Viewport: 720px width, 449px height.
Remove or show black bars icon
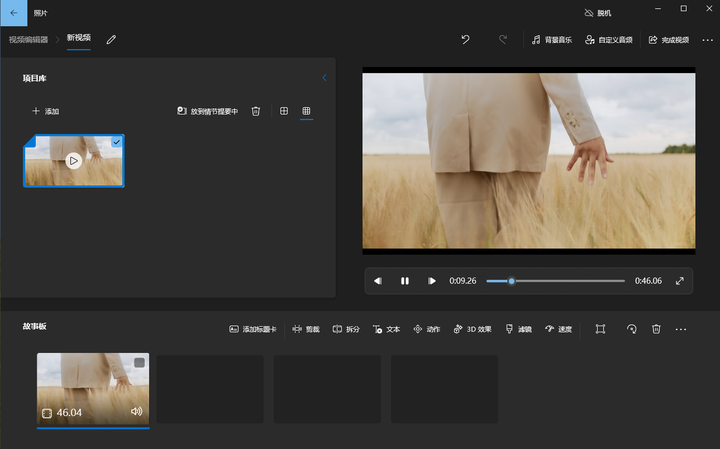600,329
